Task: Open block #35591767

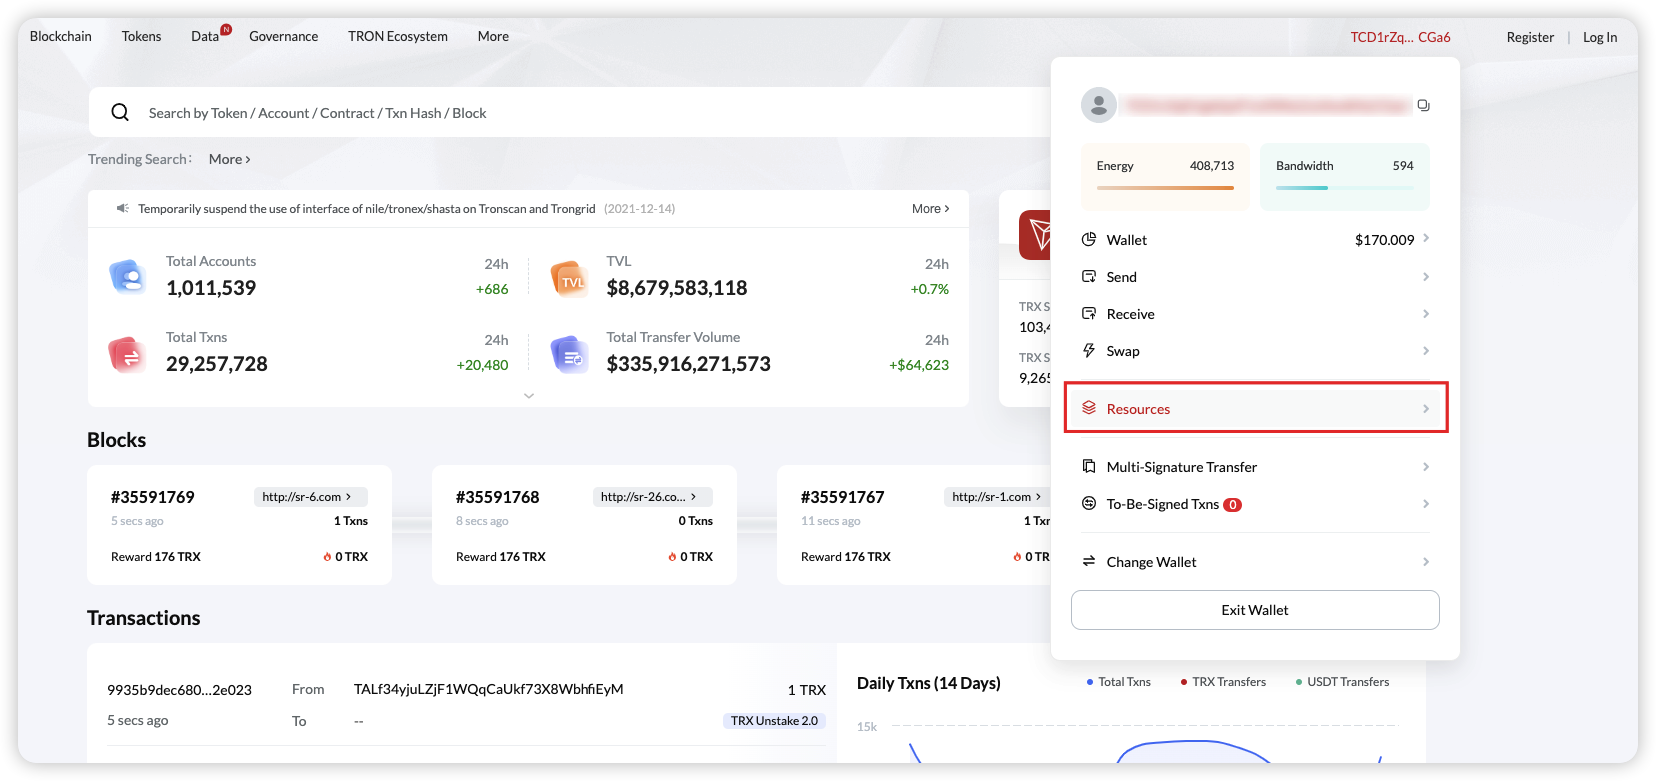Action: [x=843, y=497]
